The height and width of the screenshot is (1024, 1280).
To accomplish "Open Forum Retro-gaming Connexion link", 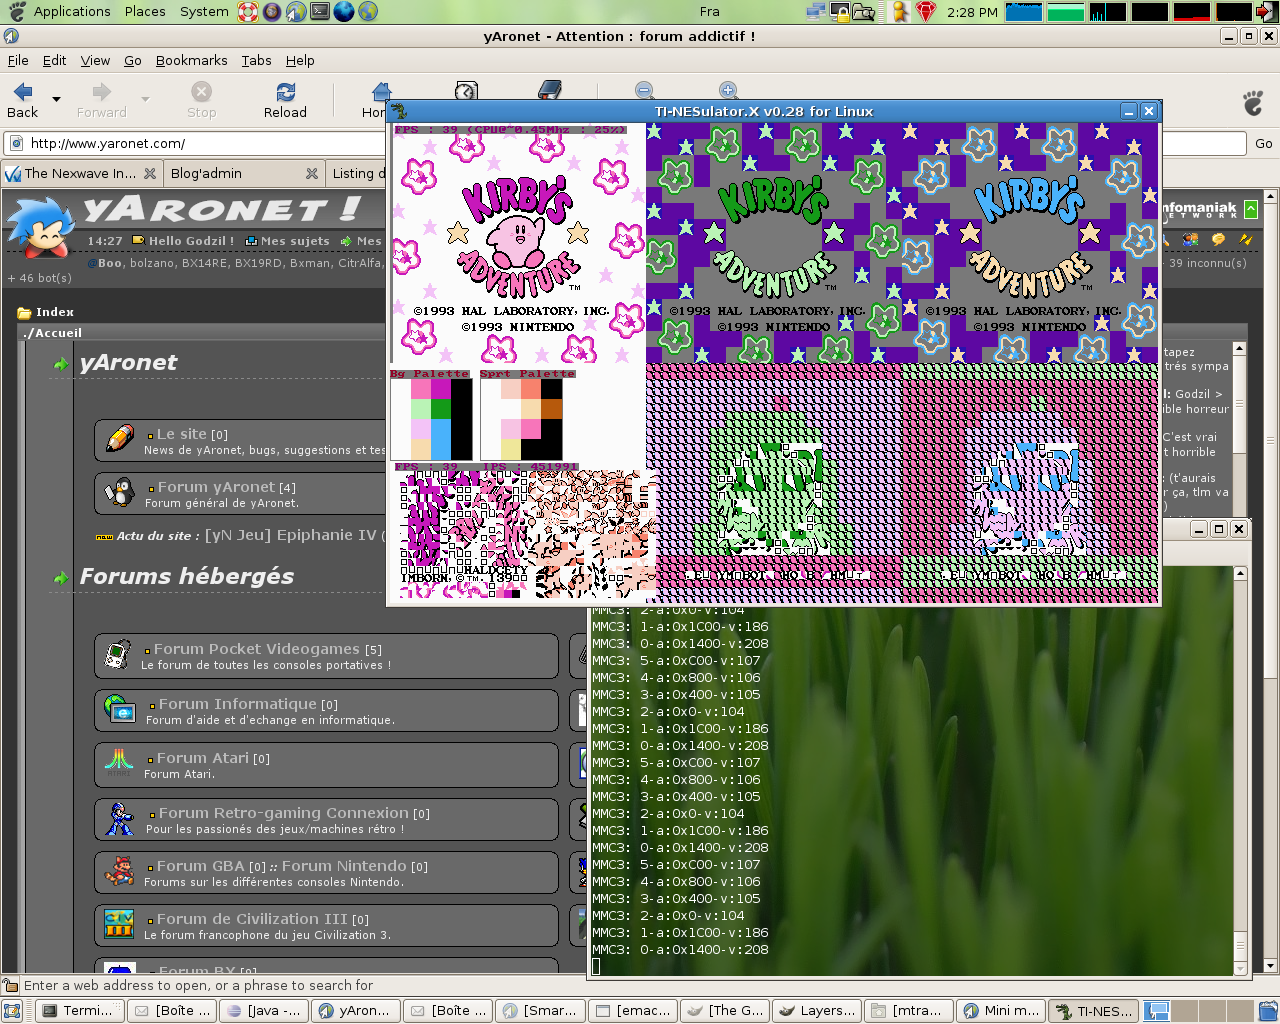I will (x=283, y=813).
